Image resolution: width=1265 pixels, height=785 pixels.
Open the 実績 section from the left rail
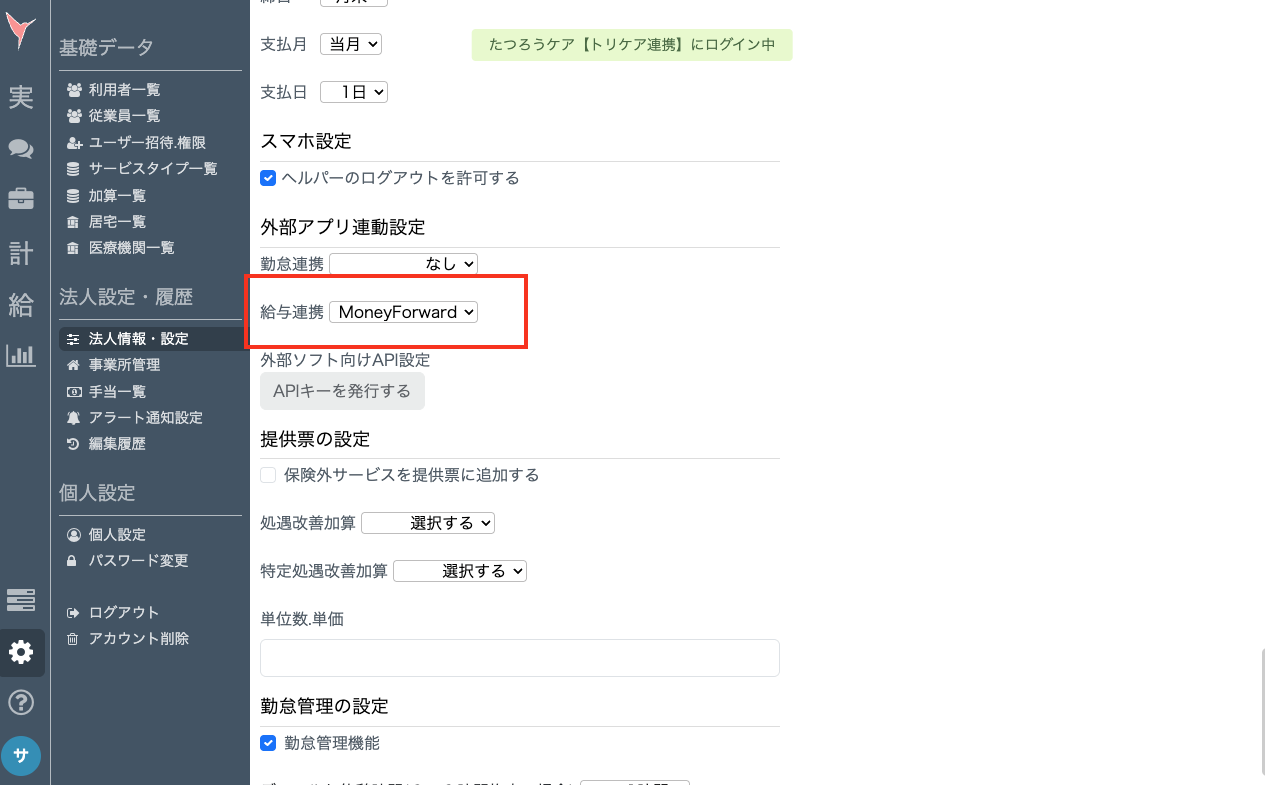point(21,97)
